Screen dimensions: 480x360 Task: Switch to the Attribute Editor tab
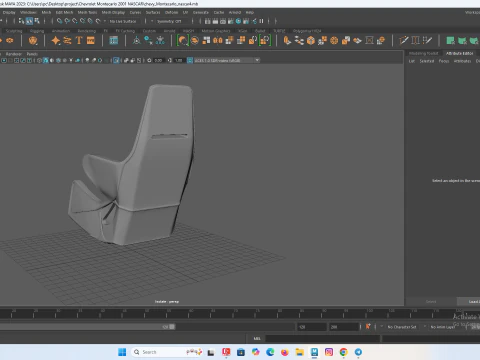pyautogui.click(x=460, y=53)
